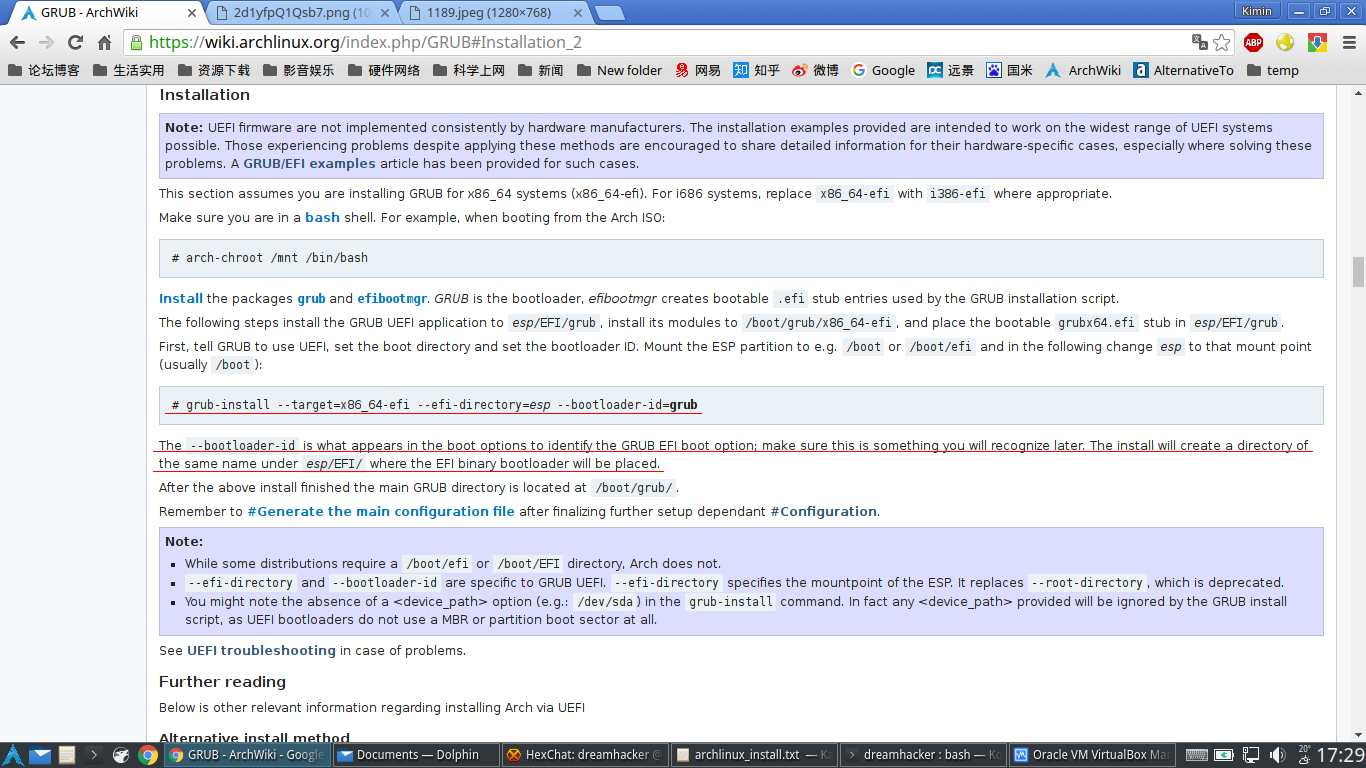Image resolution: width=1366 pixels, height=768 pixels.
Task: Open the AlternativeTo bookmark
Action: 1184,70
